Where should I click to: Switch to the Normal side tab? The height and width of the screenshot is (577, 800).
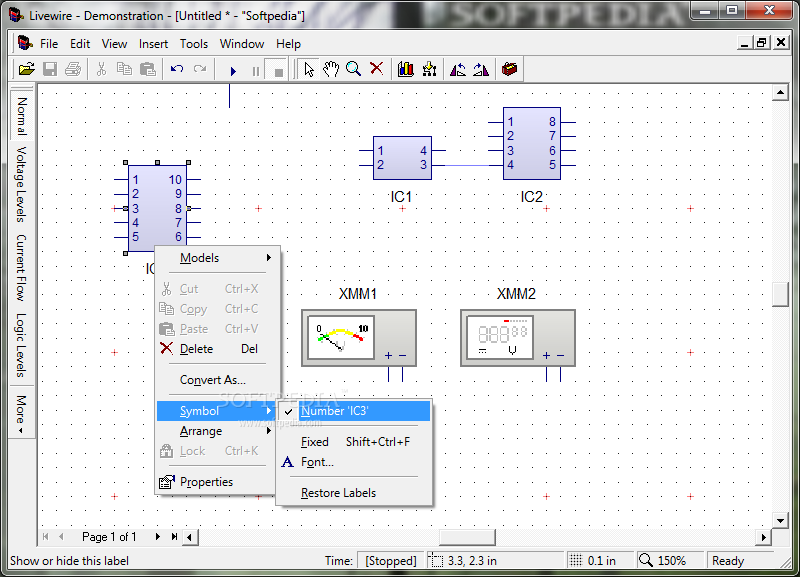tap(21, 115)
